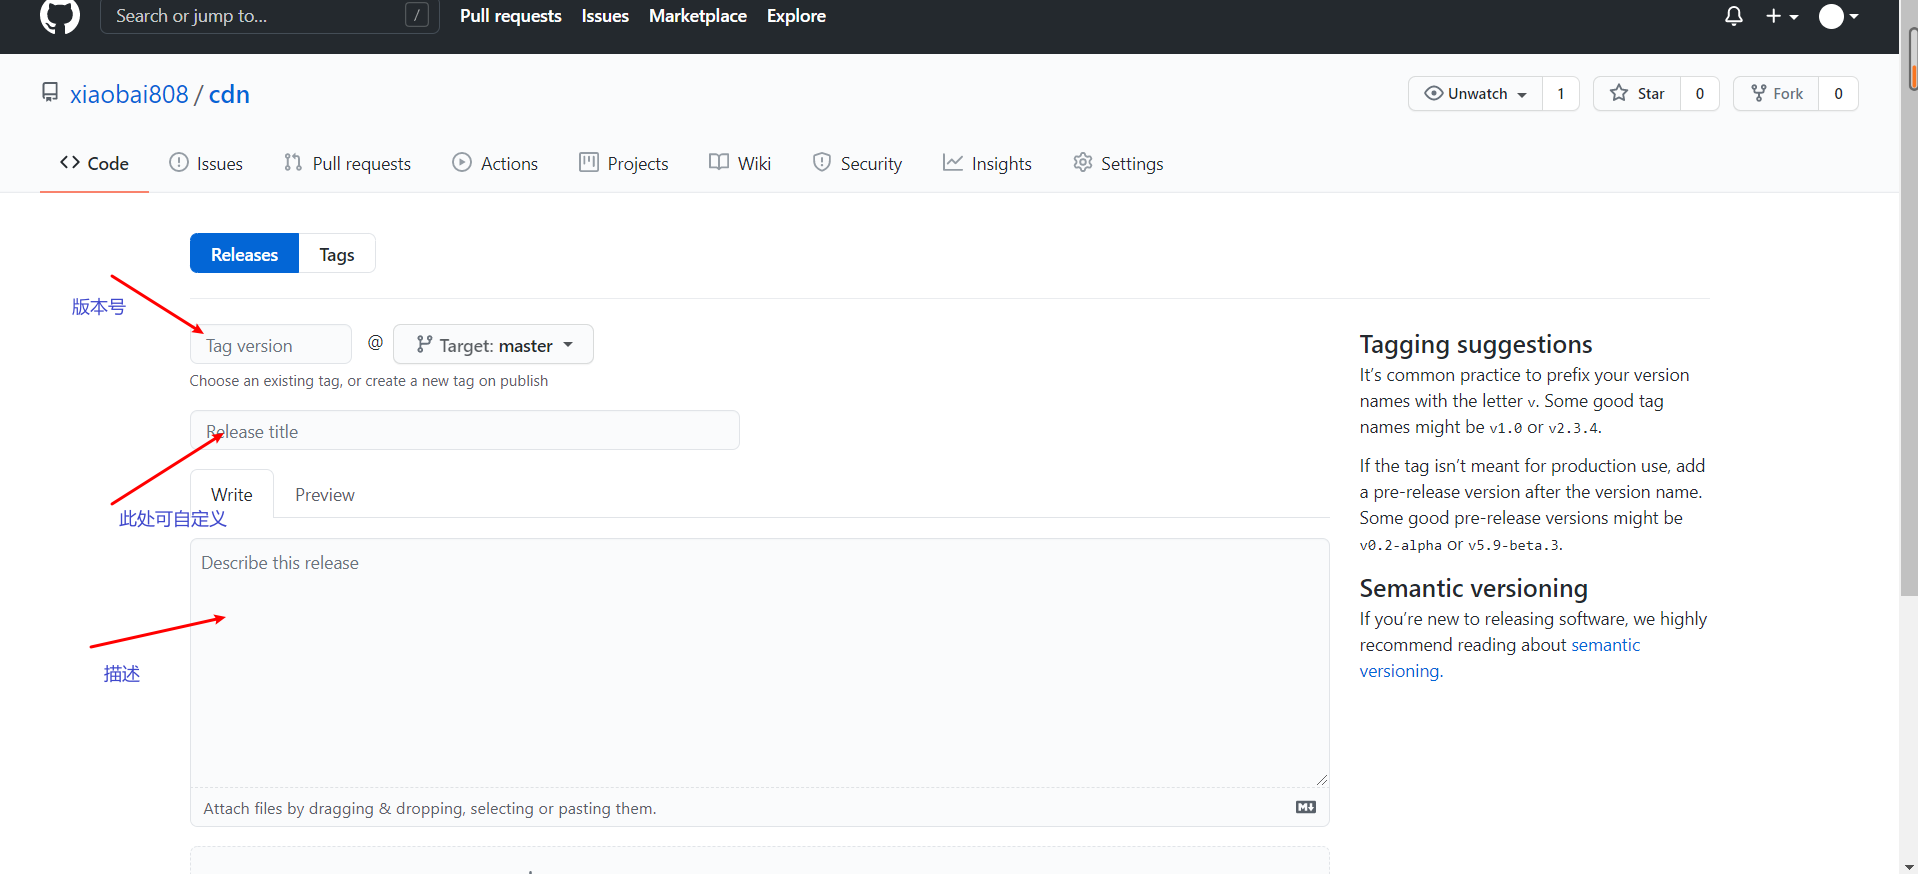Switch to the Security tab

[x=857, y=163]
